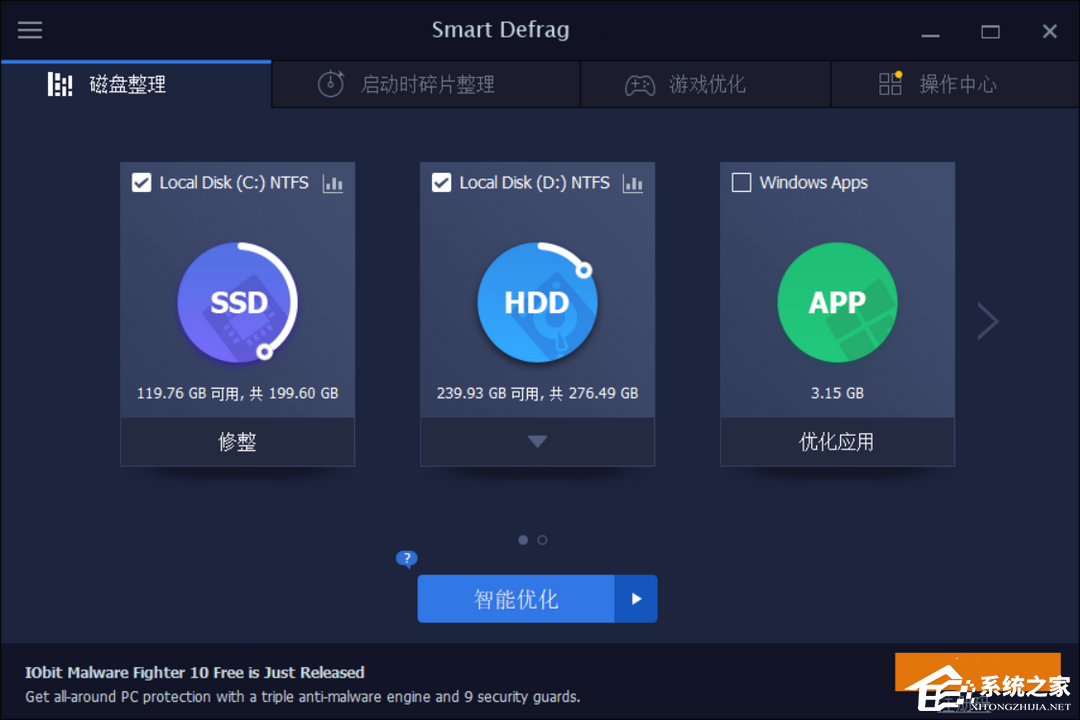
Task: Click the Windows Apps 3.15 GB text
Action: click(x=837, y=393)
